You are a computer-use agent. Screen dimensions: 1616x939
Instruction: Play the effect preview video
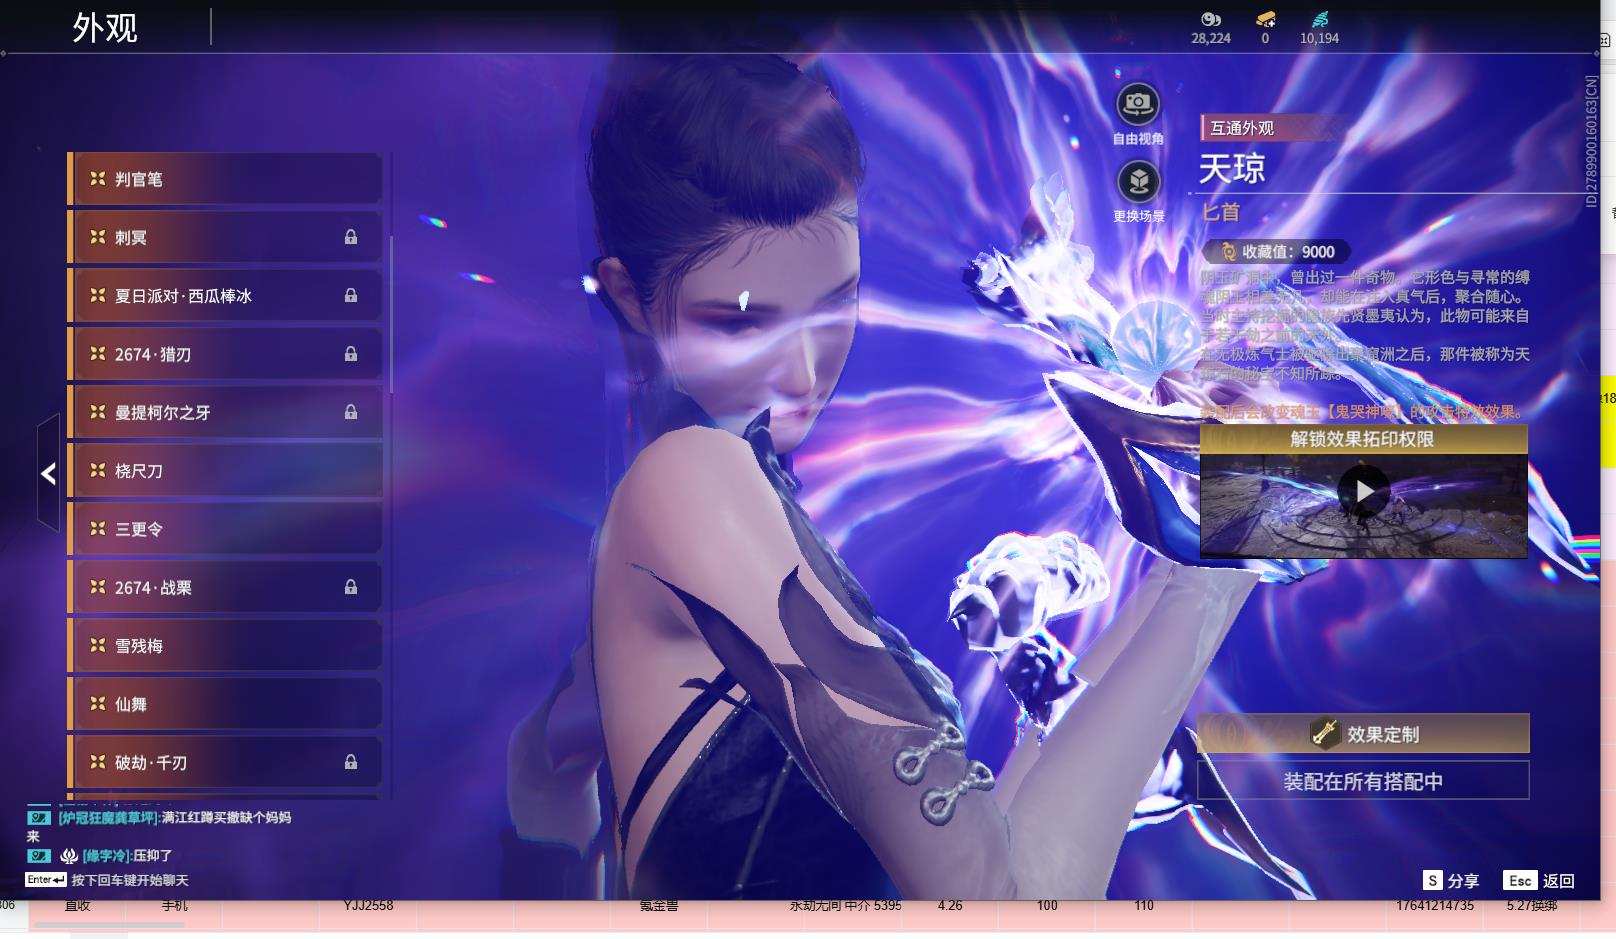pyautogui.click(x=1363, y=491)
